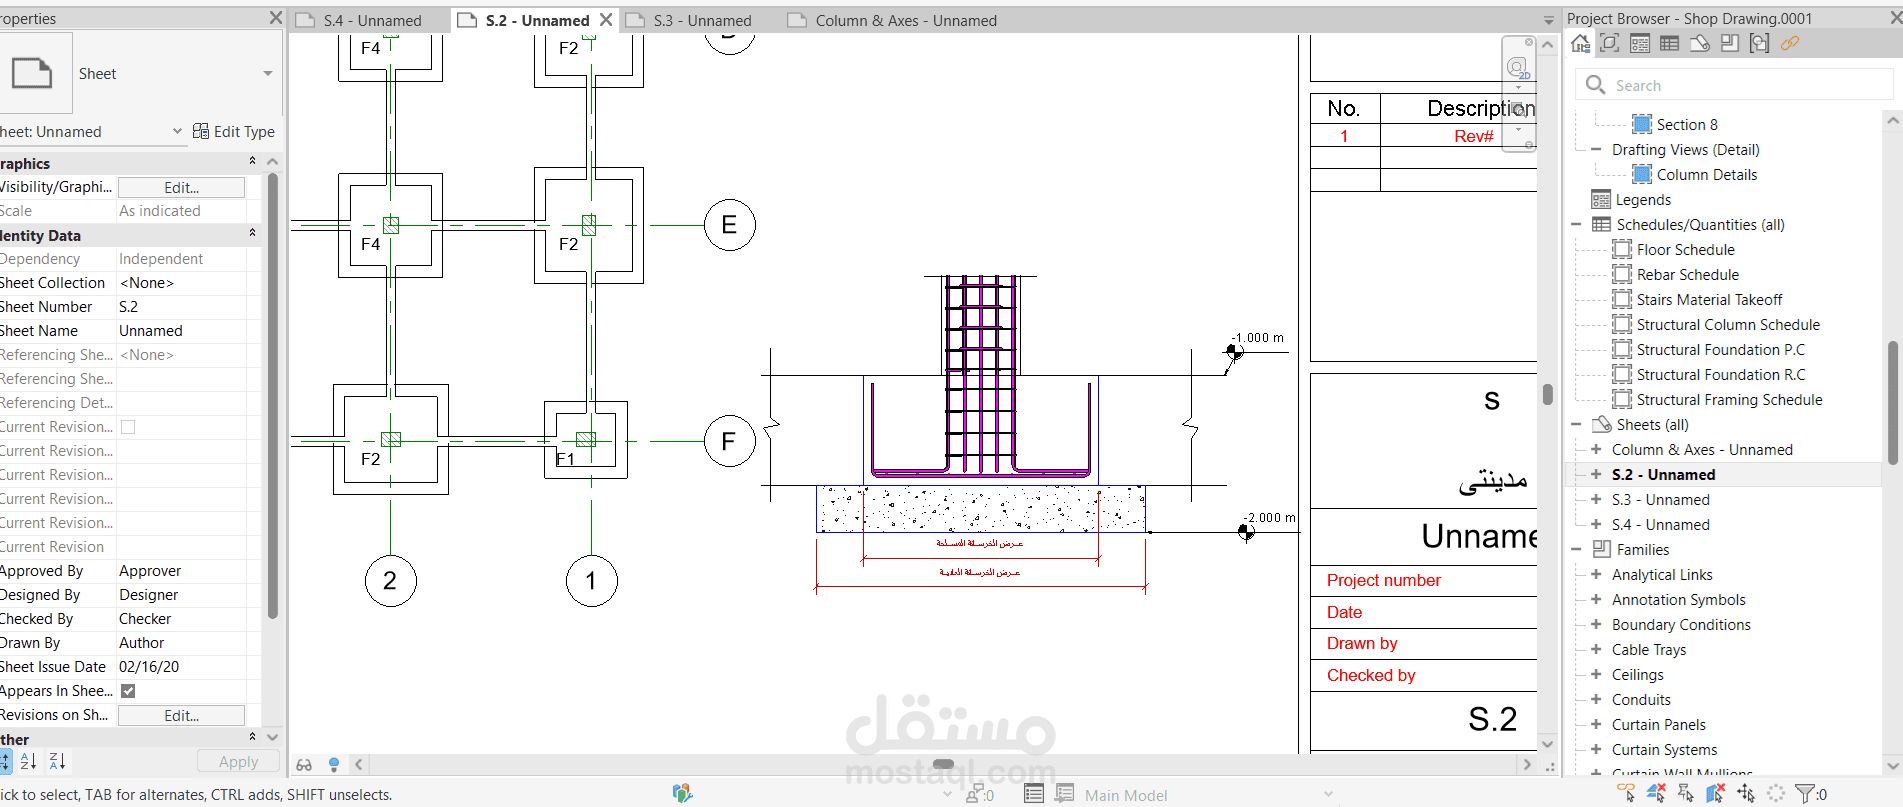1903x807 pixels.
Task: Click the magnifier icon in the search box
Action: click(1596, 85)
